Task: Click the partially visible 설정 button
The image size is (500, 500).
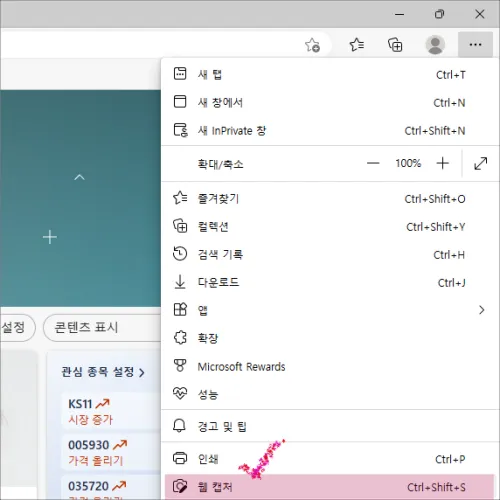Action: 17,327
